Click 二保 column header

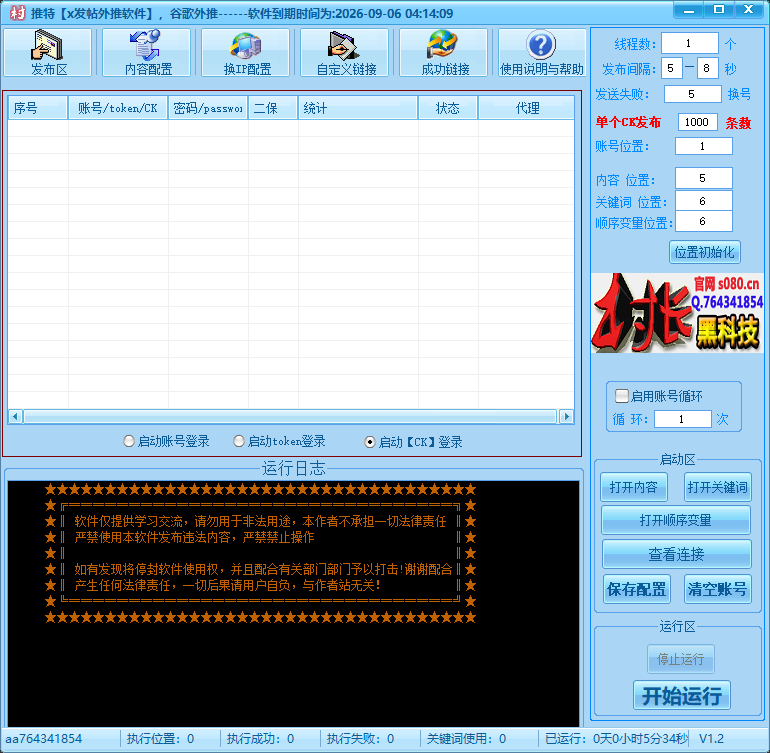(273, 108)
